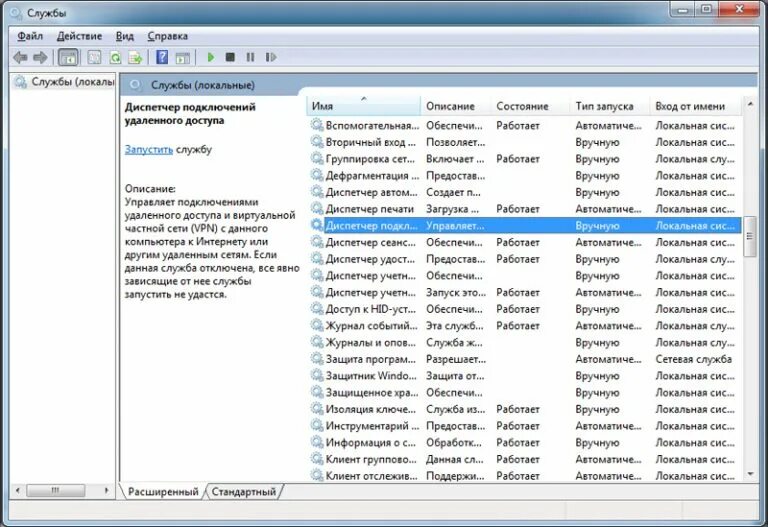Select Диспетчер учетн... row with description Запуск это...
768x527 pixels.
(x=525, y=292)
